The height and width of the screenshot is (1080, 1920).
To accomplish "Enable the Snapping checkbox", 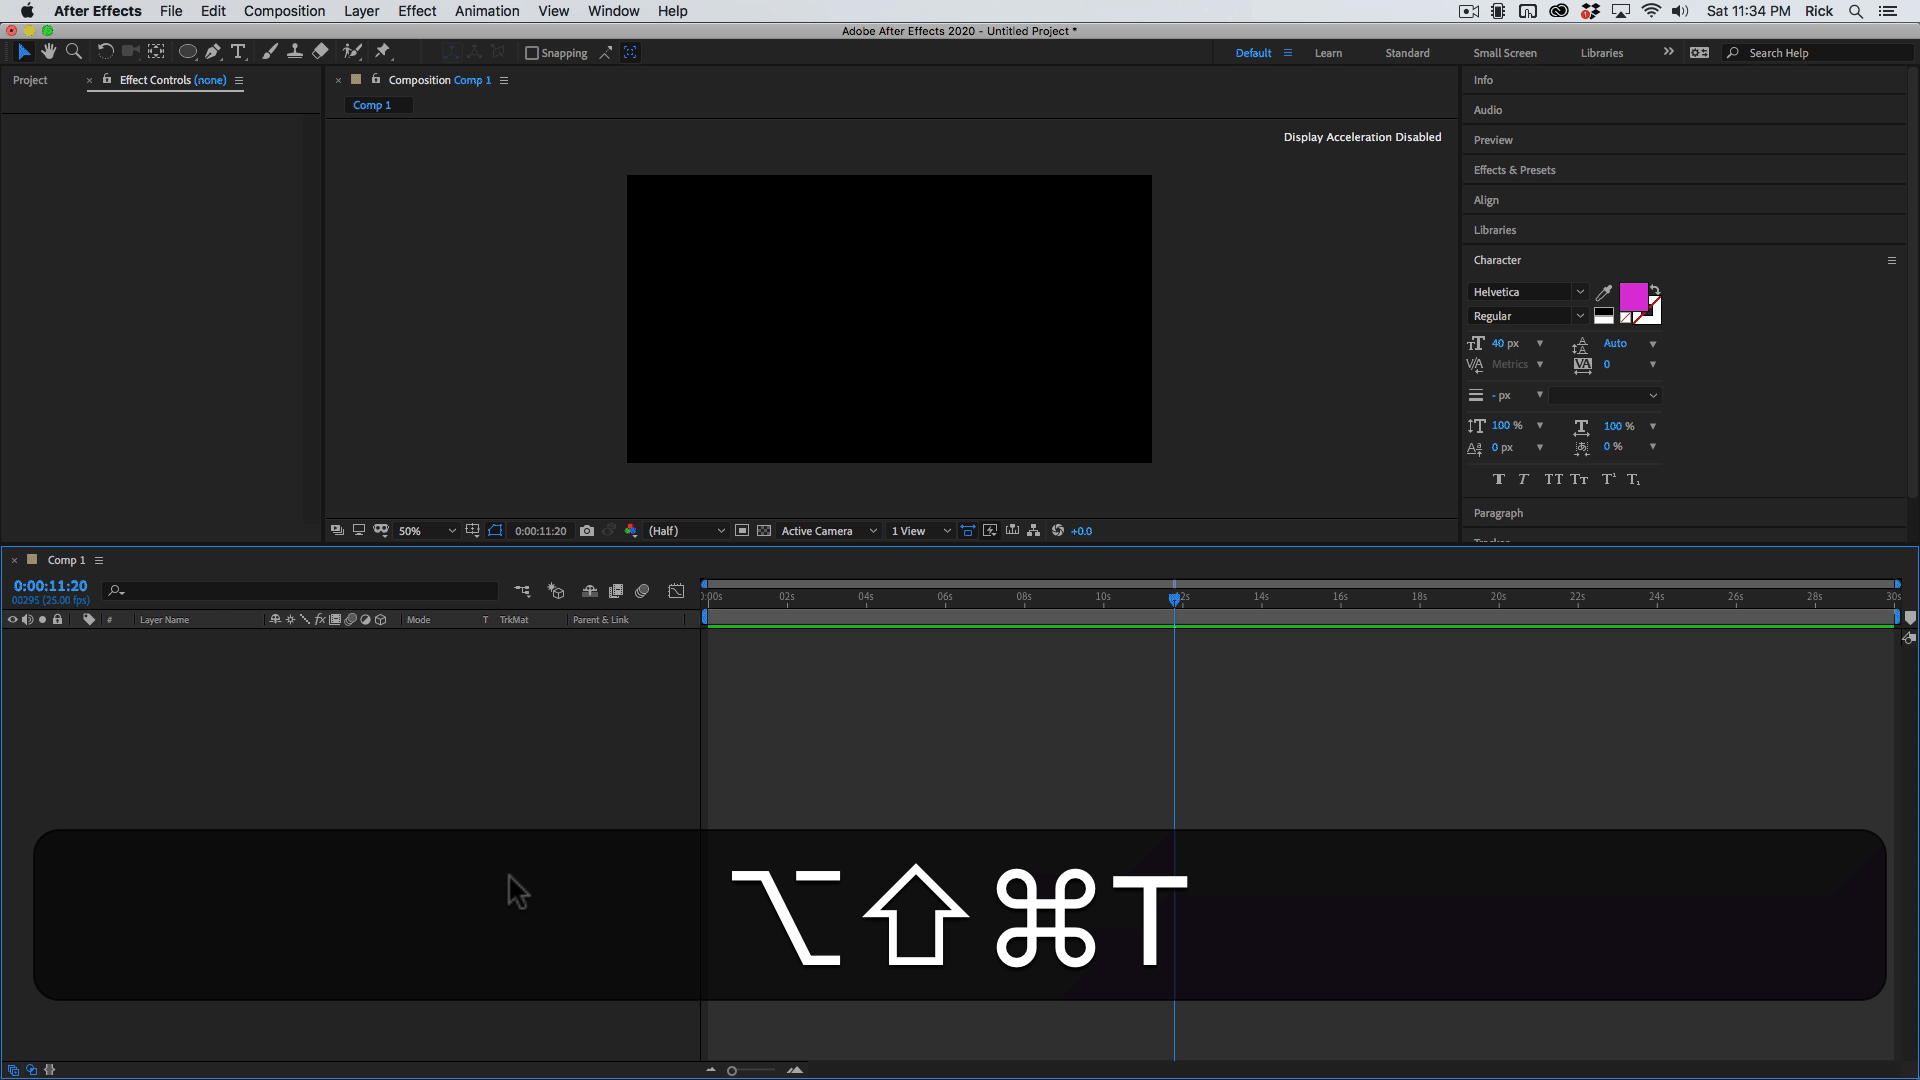I will [532, 53].
